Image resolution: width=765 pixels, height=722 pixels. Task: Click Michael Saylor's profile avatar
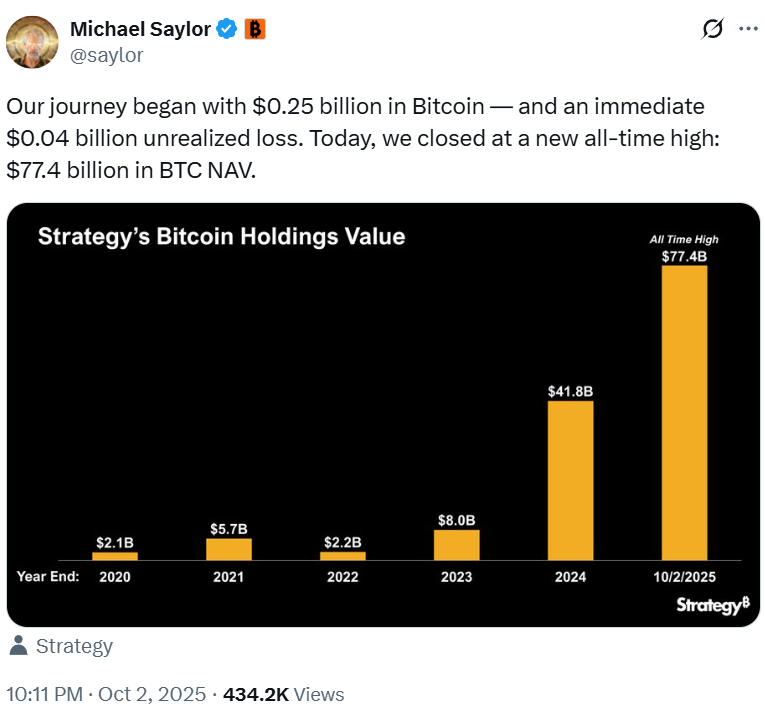32,41
